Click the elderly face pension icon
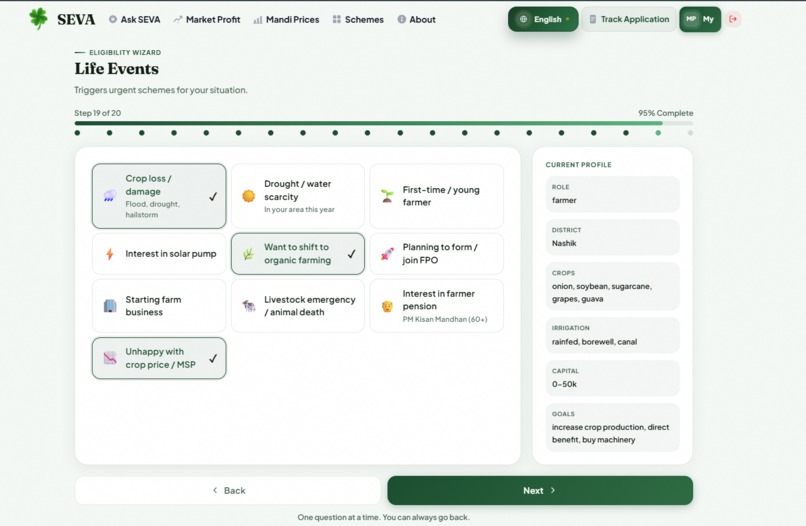The image size is (806, 526). [387, 306]
